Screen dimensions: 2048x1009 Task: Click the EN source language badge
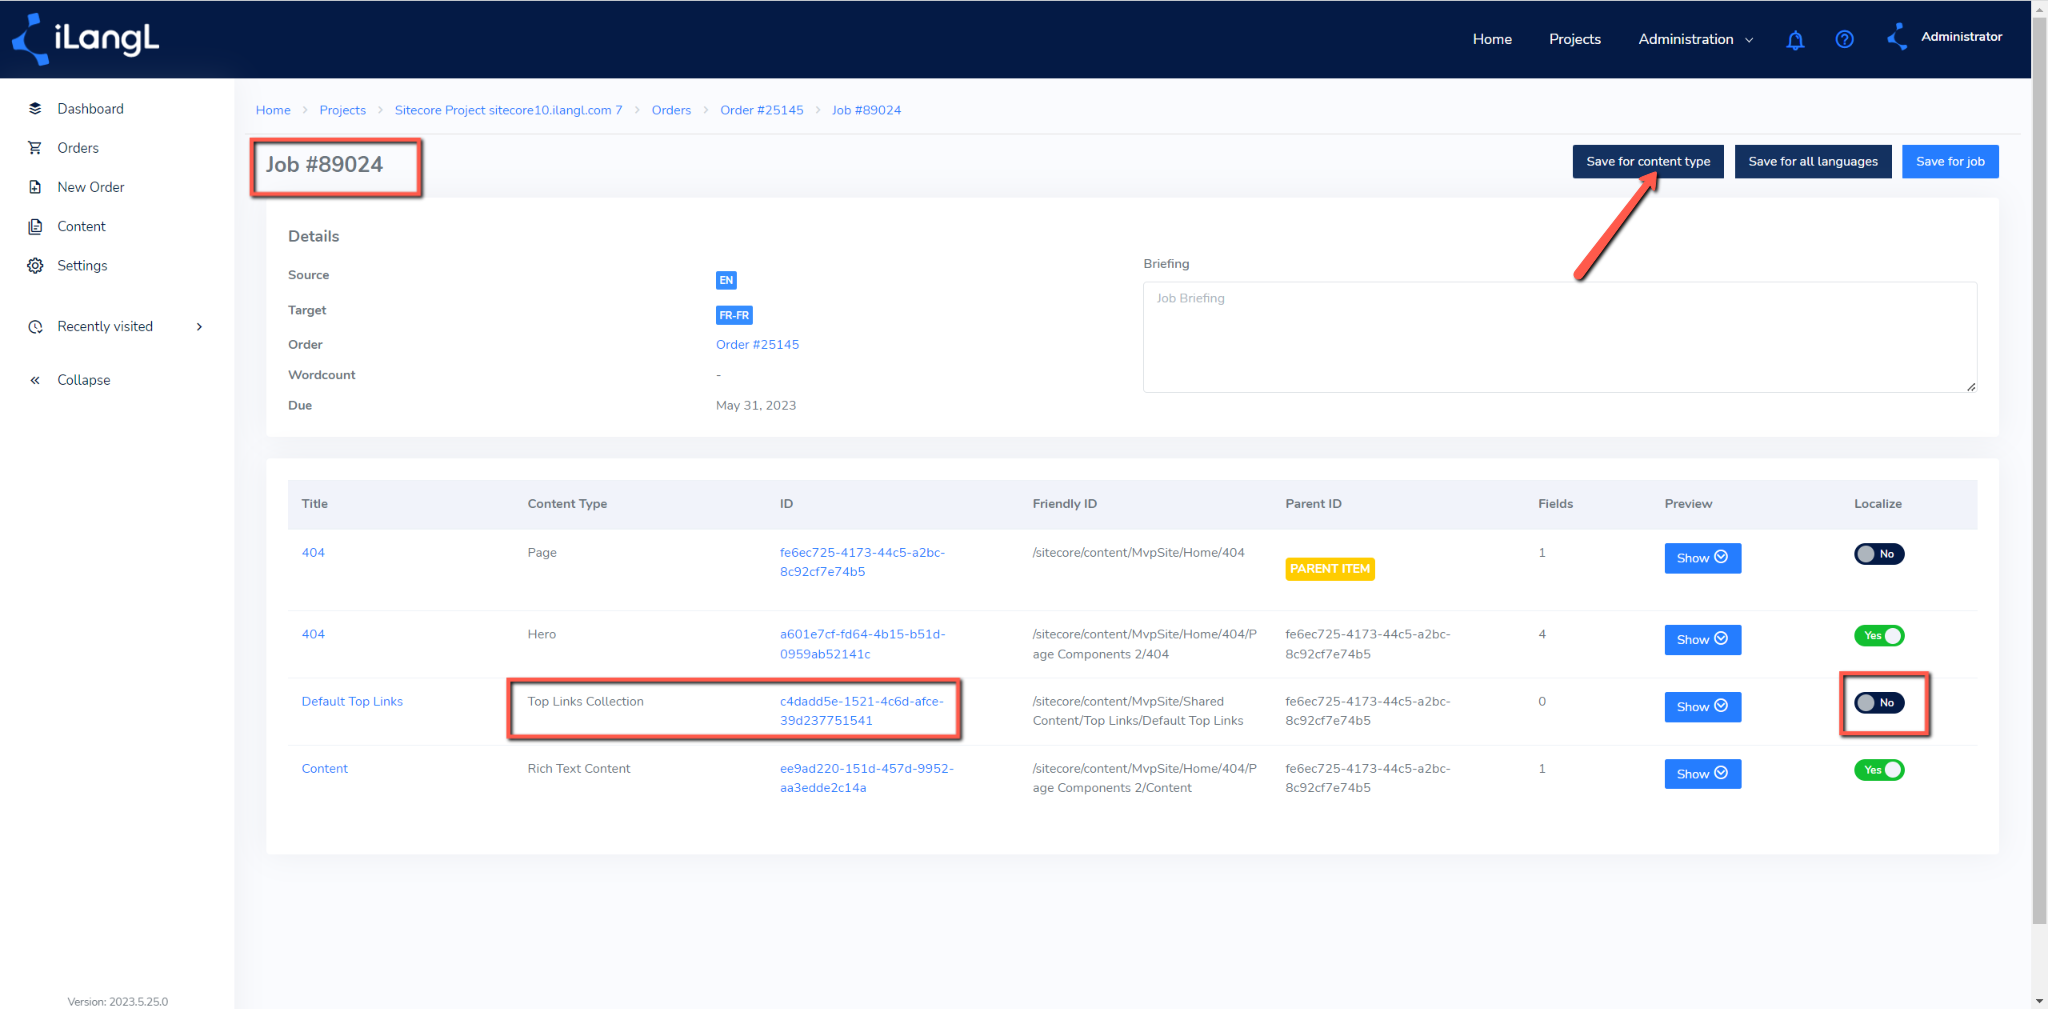pyautogui.click(x=726, y=280)
